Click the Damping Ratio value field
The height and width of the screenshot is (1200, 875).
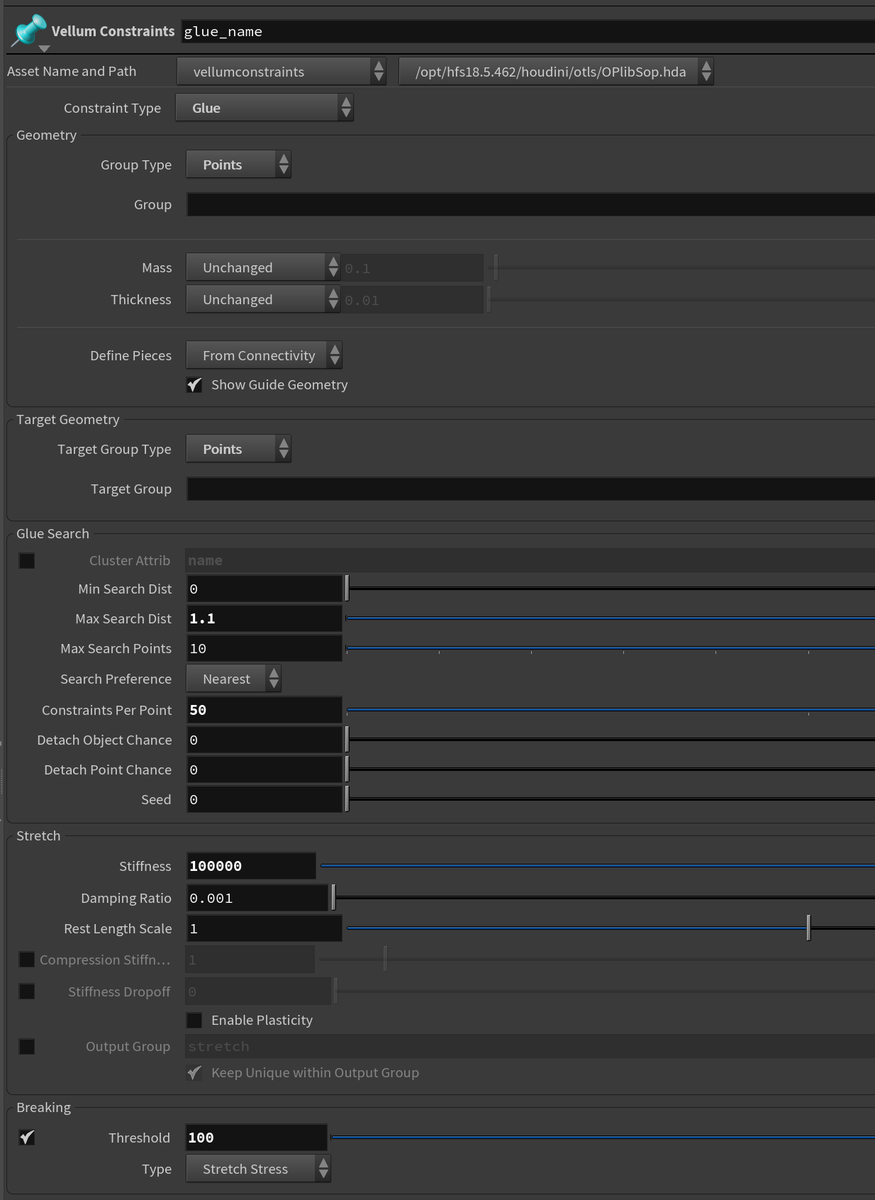pyautogui.click(x=258, y=898)
